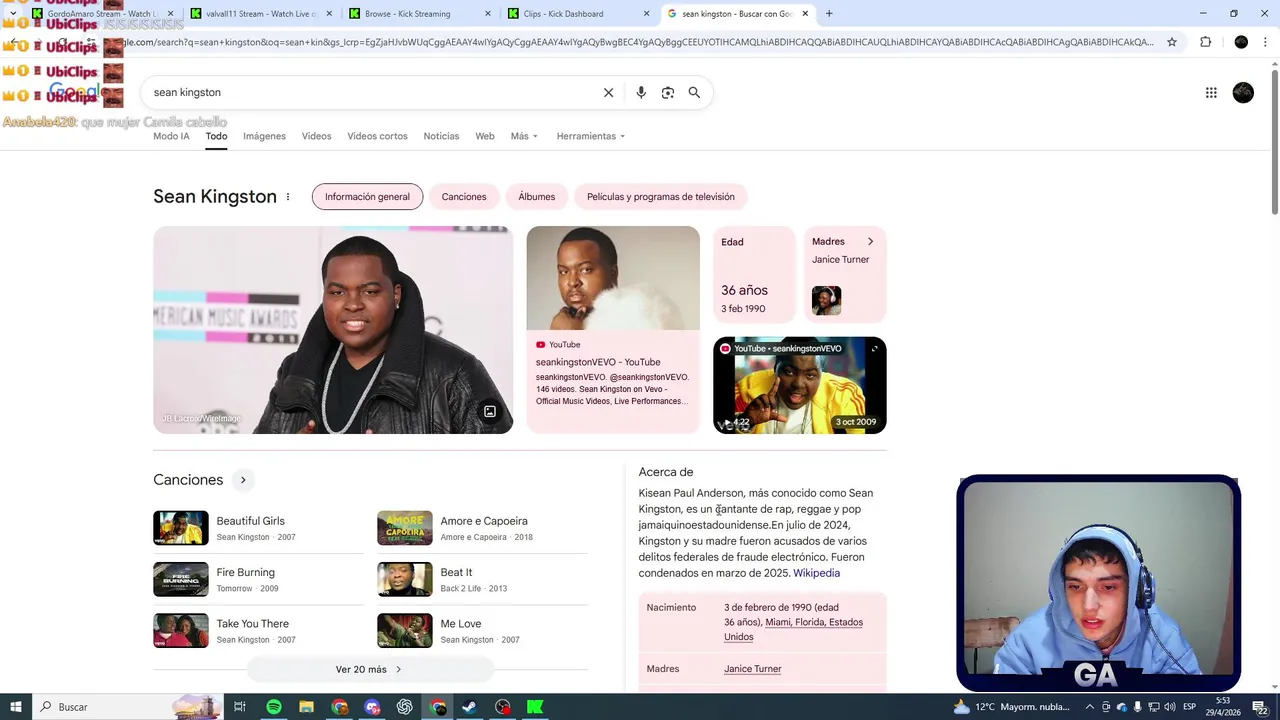
Task: Click the Windows Start button
Action: pyautogui.click(x=15, y=707)
